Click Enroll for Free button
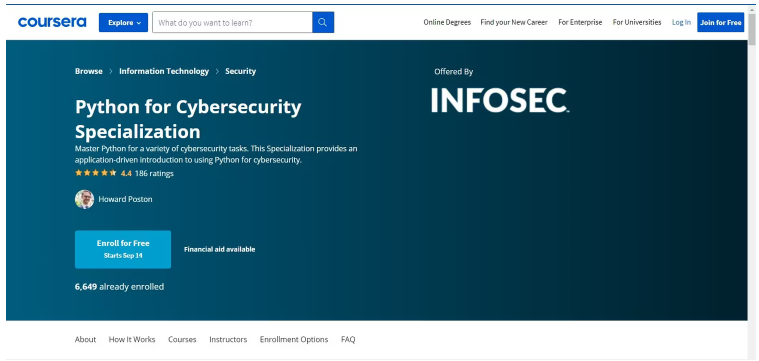The width and height of the screenshot is (759, 361). pyautogui.click(x=123, y=249)
